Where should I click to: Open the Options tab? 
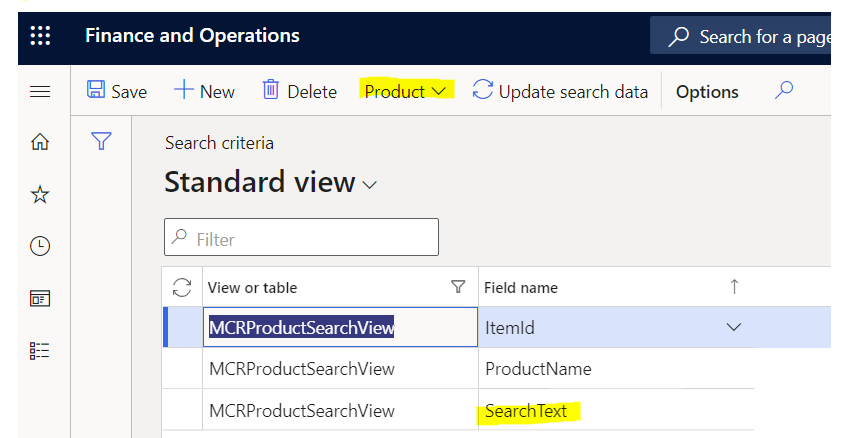pos(707,91)
